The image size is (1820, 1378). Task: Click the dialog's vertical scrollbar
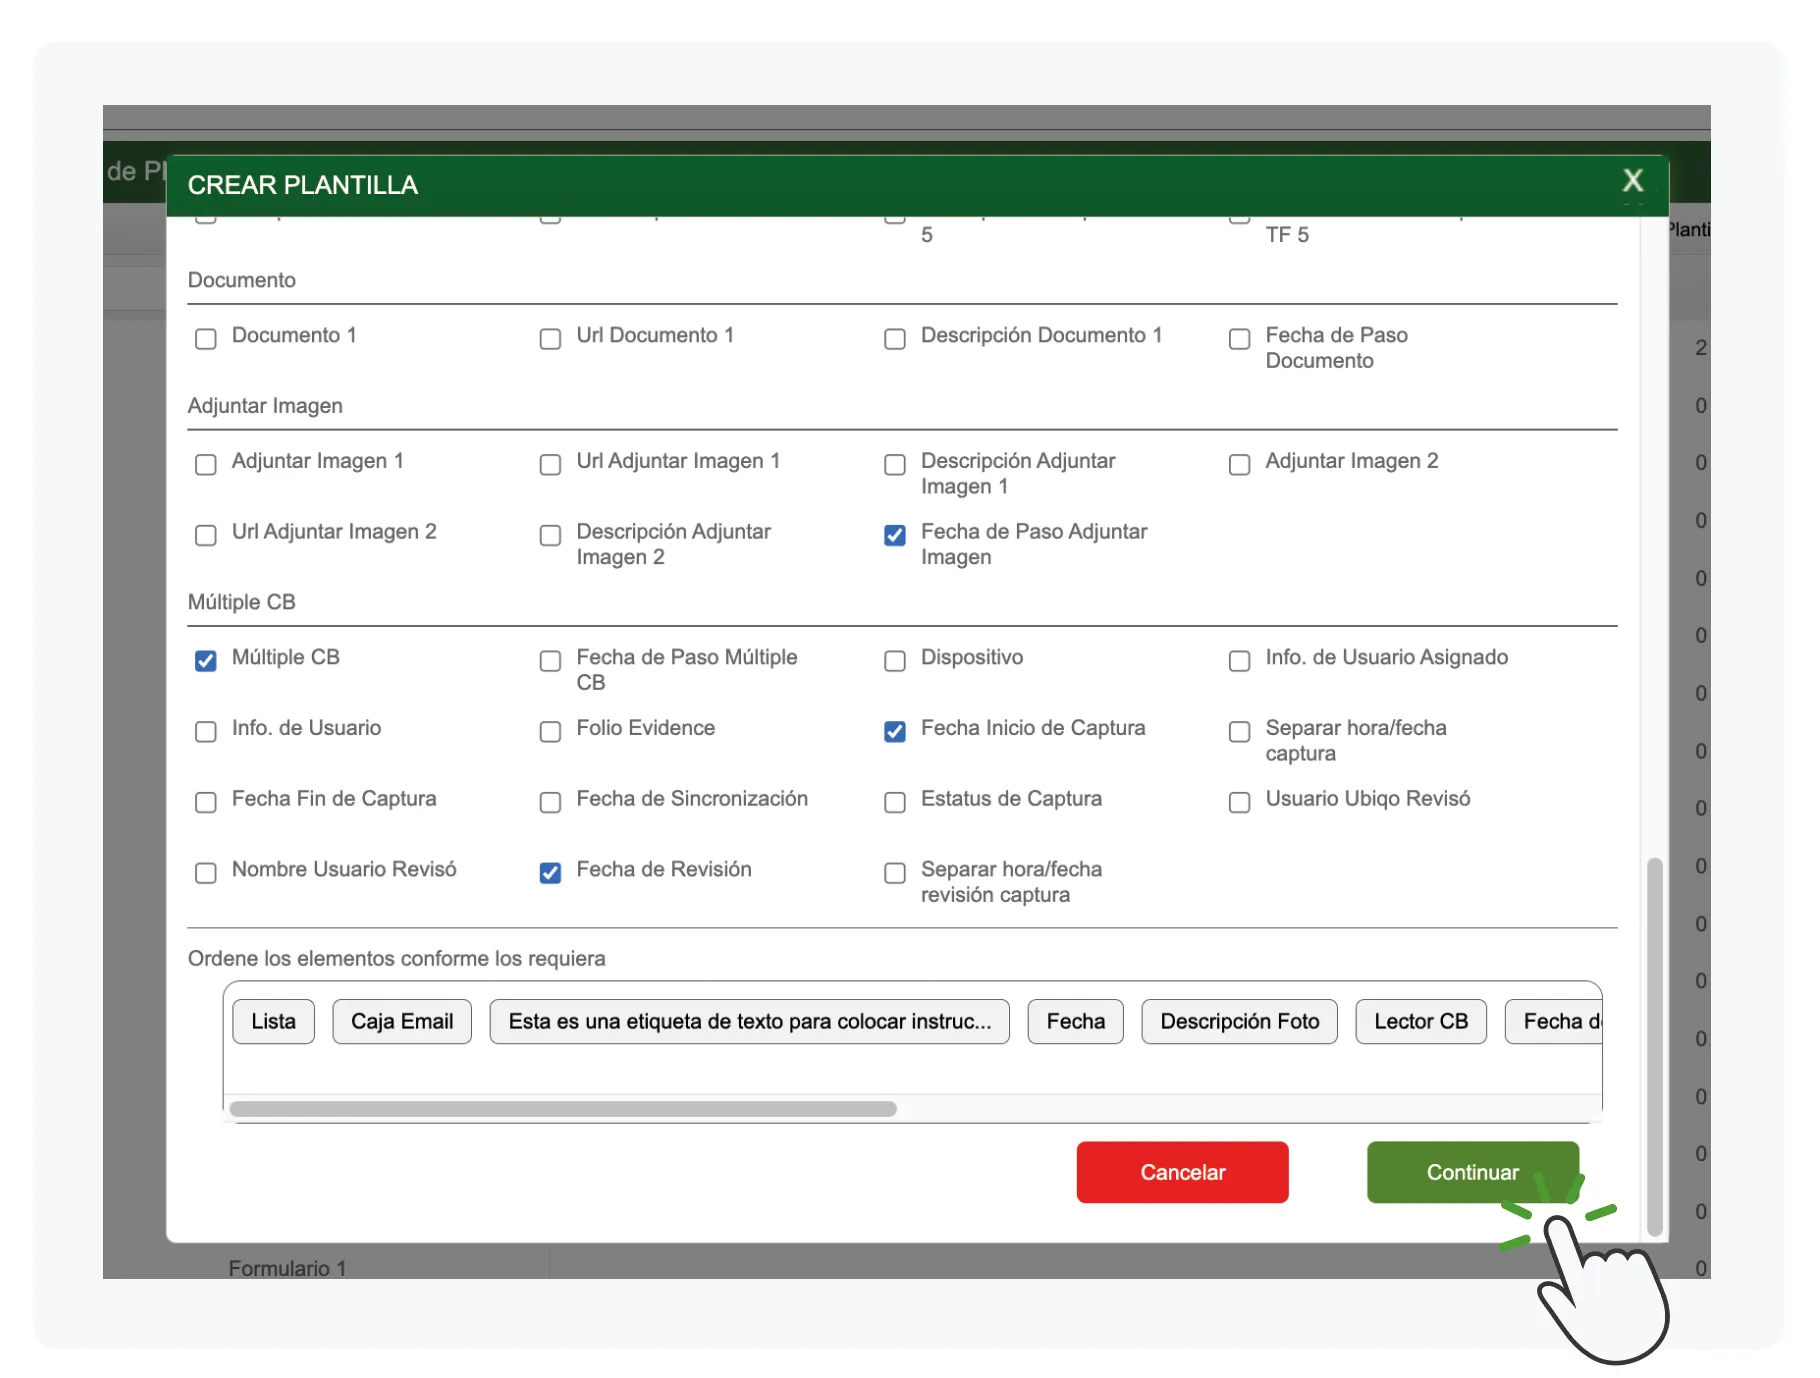(1654, 1046)
